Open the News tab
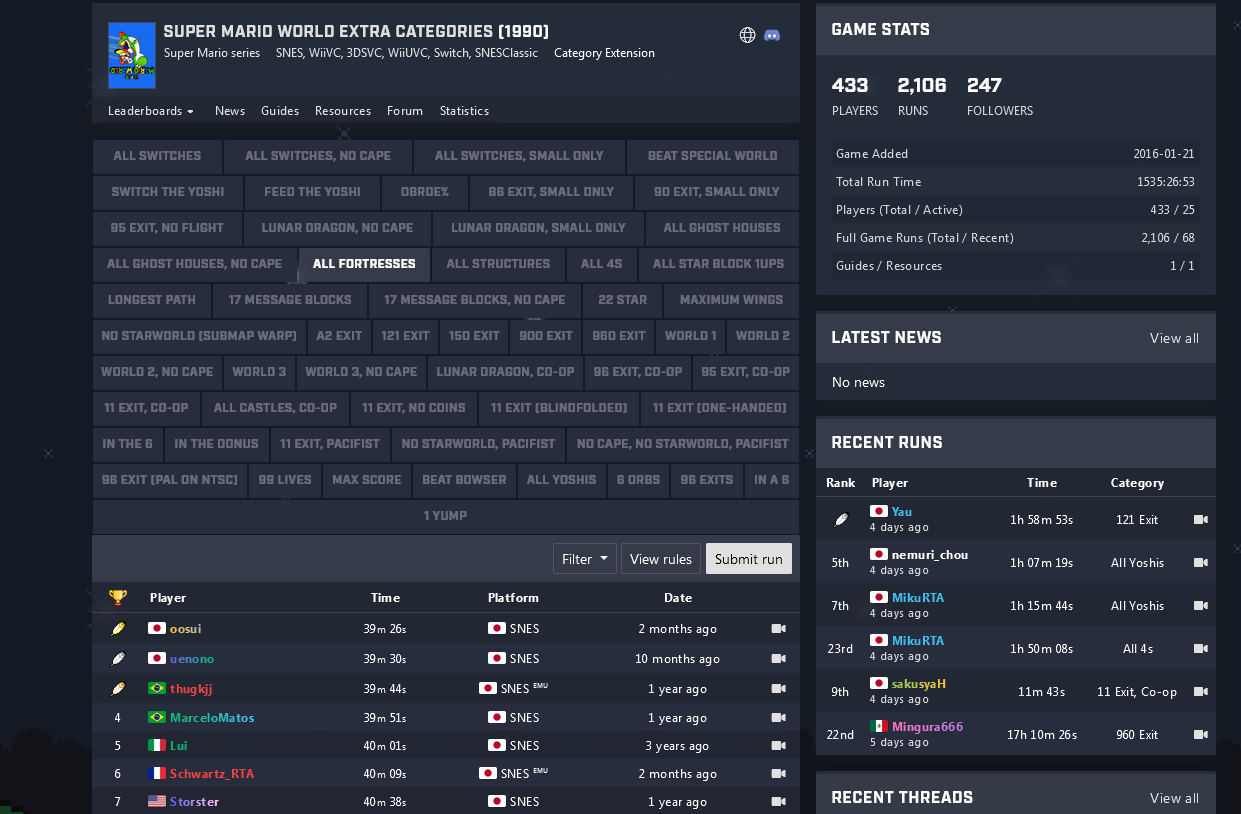1241x814 pixels. 230,111
